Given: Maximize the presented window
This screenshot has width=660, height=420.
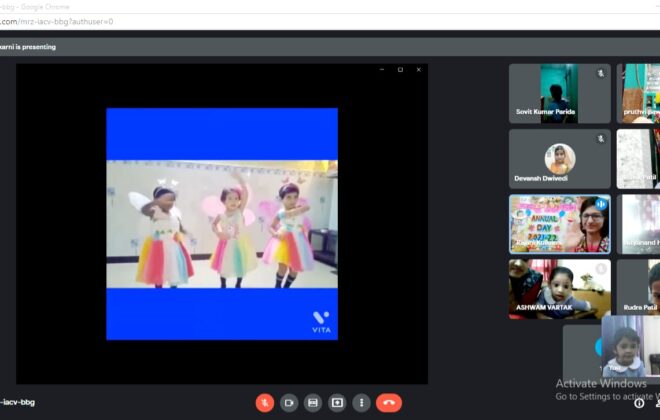Looking at the screenshot, I should tap(400, 70).
